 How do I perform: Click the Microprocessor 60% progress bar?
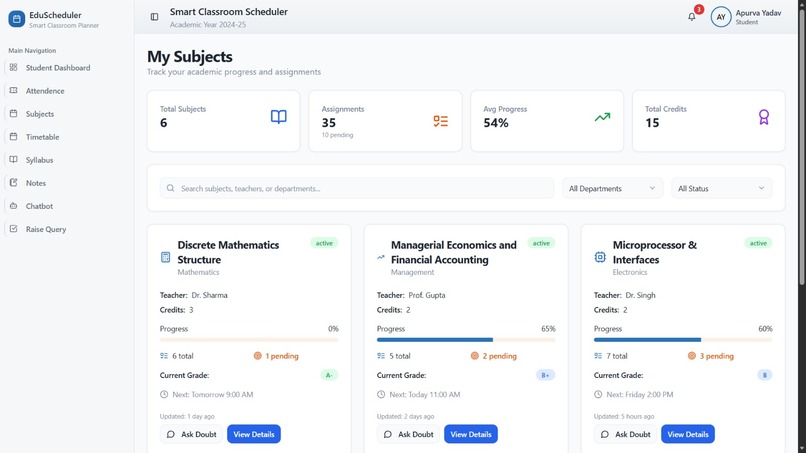(683, 340)
